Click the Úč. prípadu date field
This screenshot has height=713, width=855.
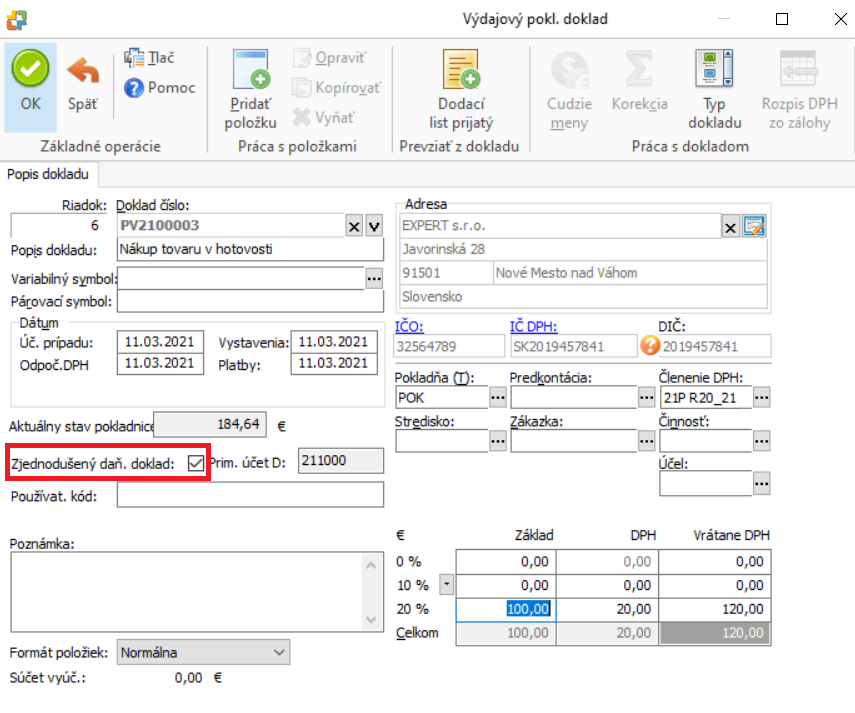click(x=160, y=342)
